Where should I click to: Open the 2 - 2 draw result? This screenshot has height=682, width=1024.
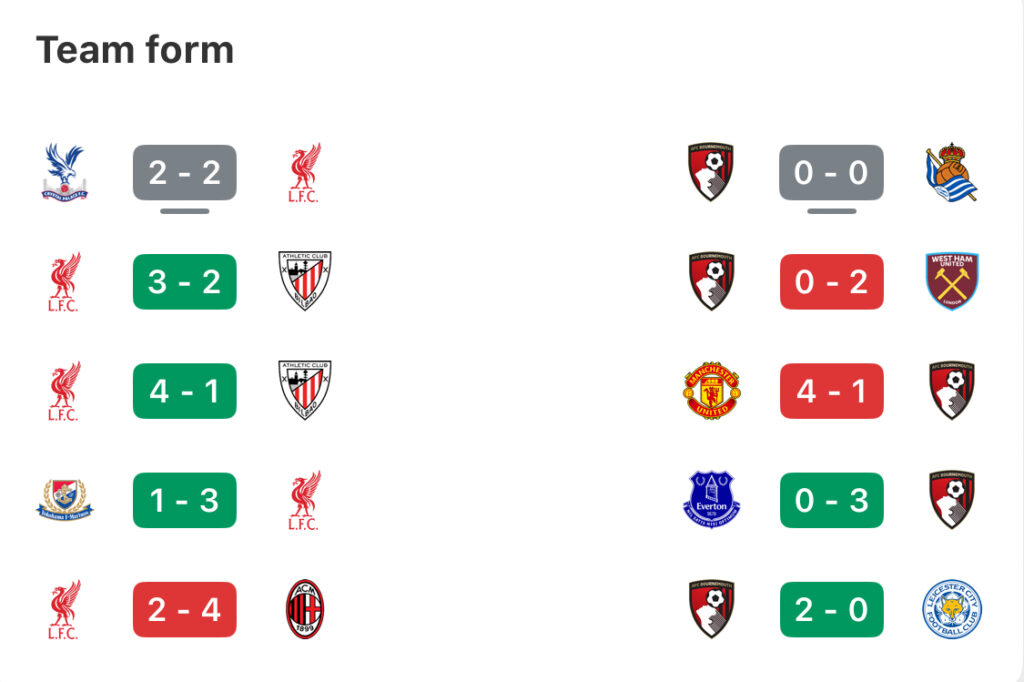pos(185,172)
